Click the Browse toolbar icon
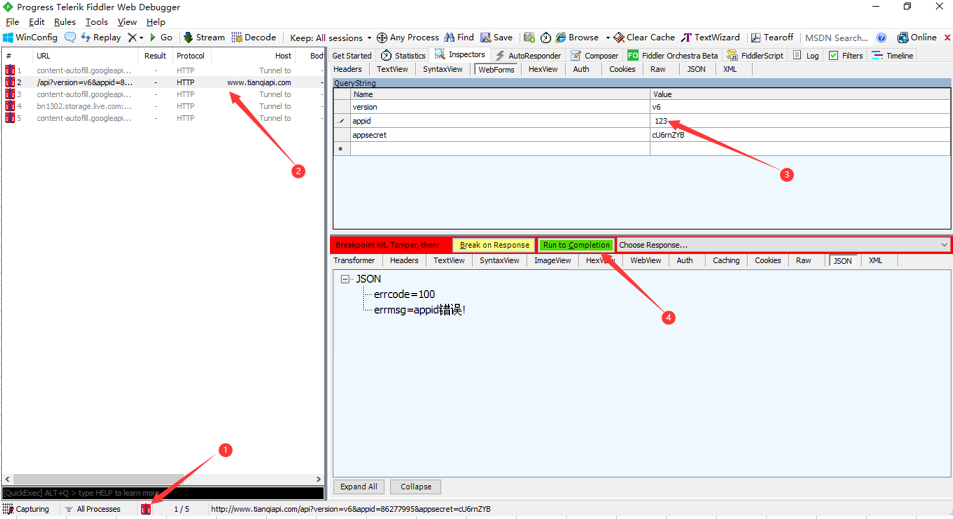Image resolution: width=953 pixels, height=520 pixels. click(x=560, y=38)
